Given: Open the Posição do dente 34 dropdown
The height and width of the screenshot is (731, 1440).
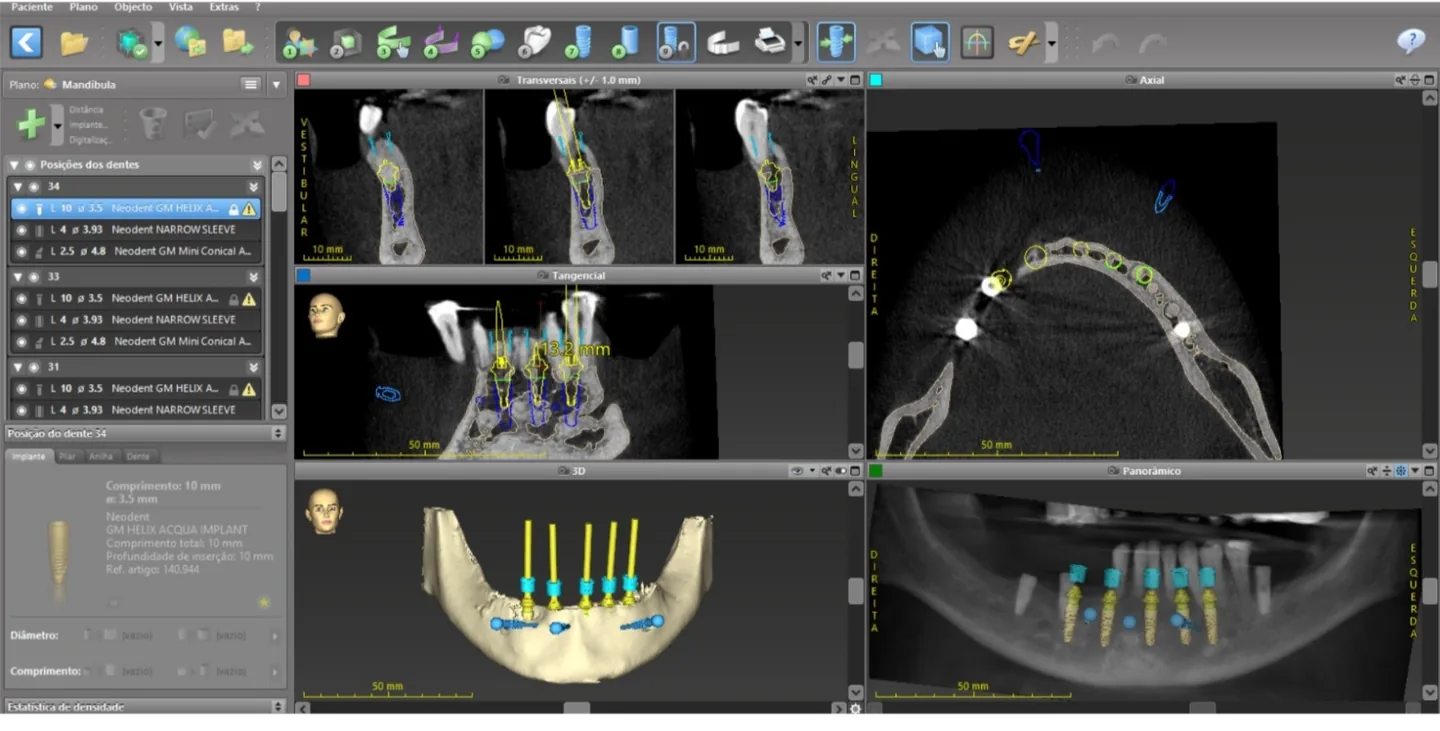Looking at the screenshot, I should (278, 433).
